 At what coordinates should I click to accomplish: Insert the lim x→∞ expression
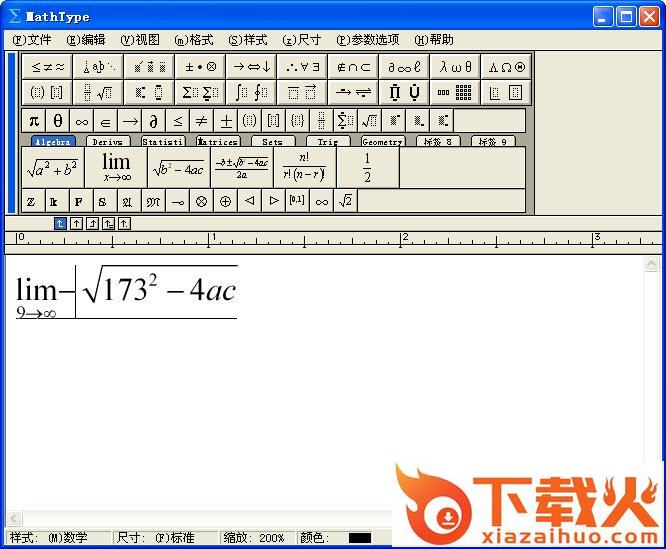point(116,168)
